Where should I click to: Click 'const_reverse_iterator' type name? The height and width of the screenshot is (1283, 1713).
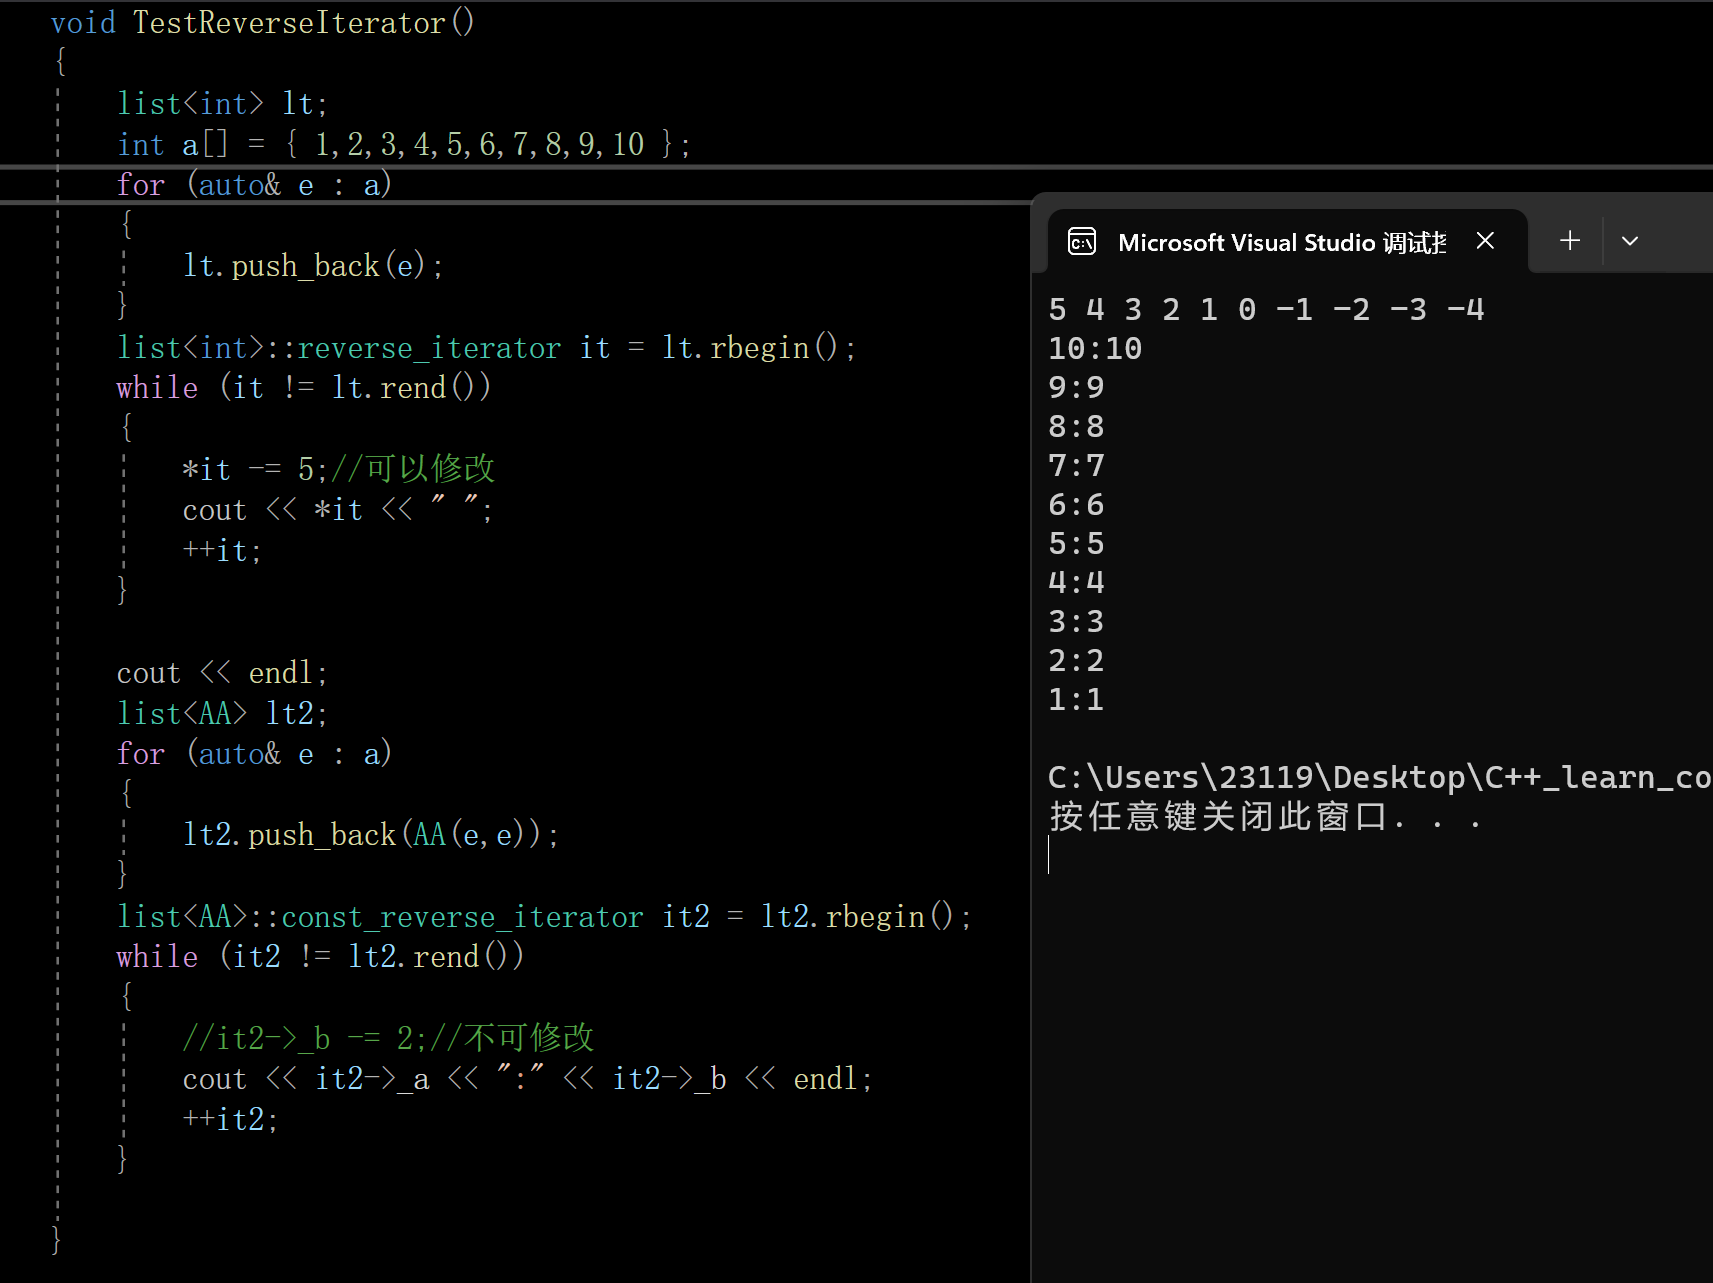(462, 917)
